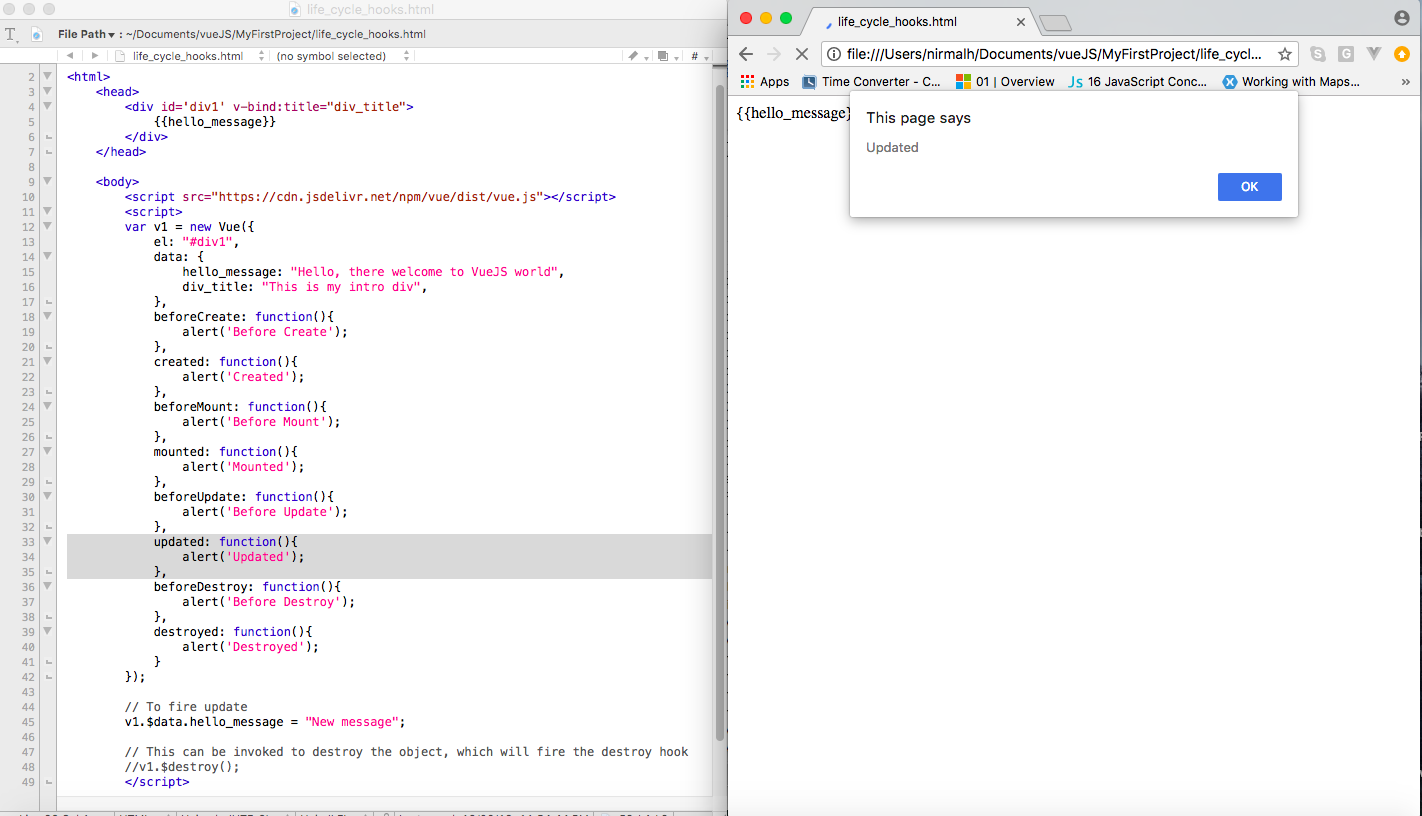Open a new Chrome tab

tap(1055, 23)
